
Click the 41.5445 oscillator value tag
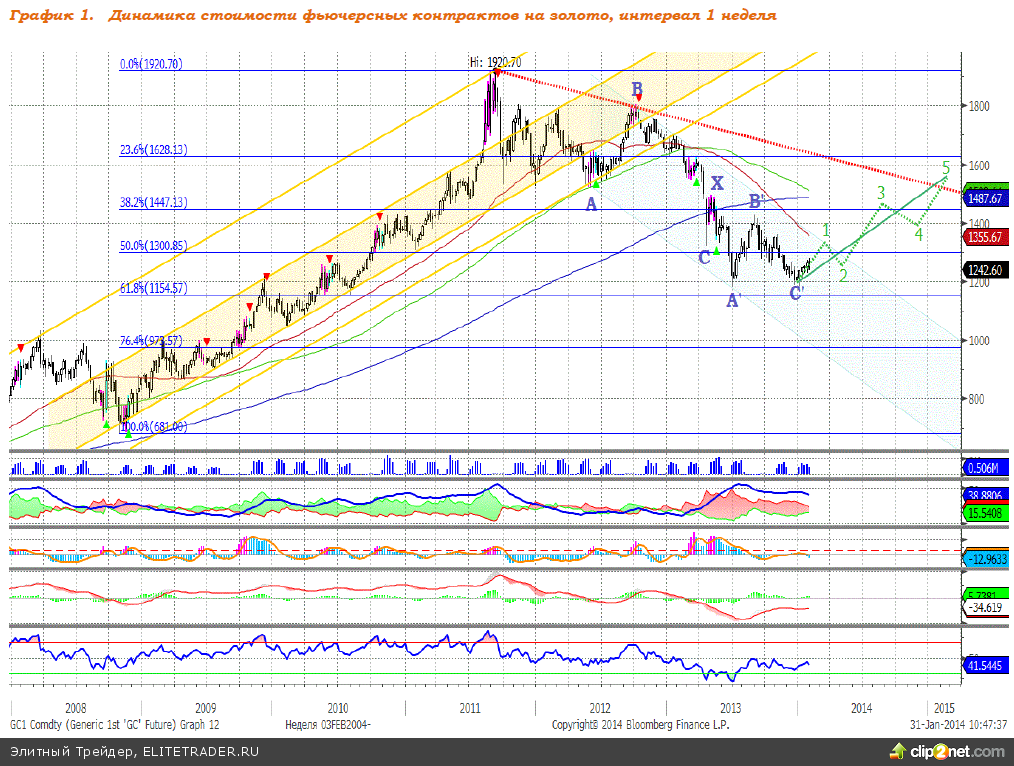pyautogui.click(x=987, y=664)
